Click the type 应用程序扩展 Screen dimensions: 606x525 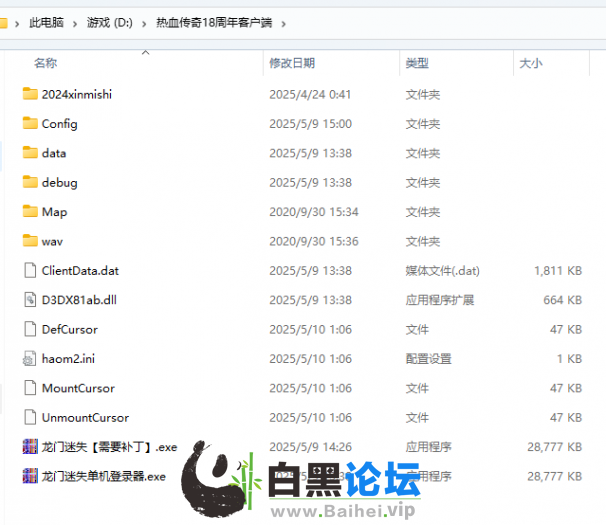click(440, 300)
